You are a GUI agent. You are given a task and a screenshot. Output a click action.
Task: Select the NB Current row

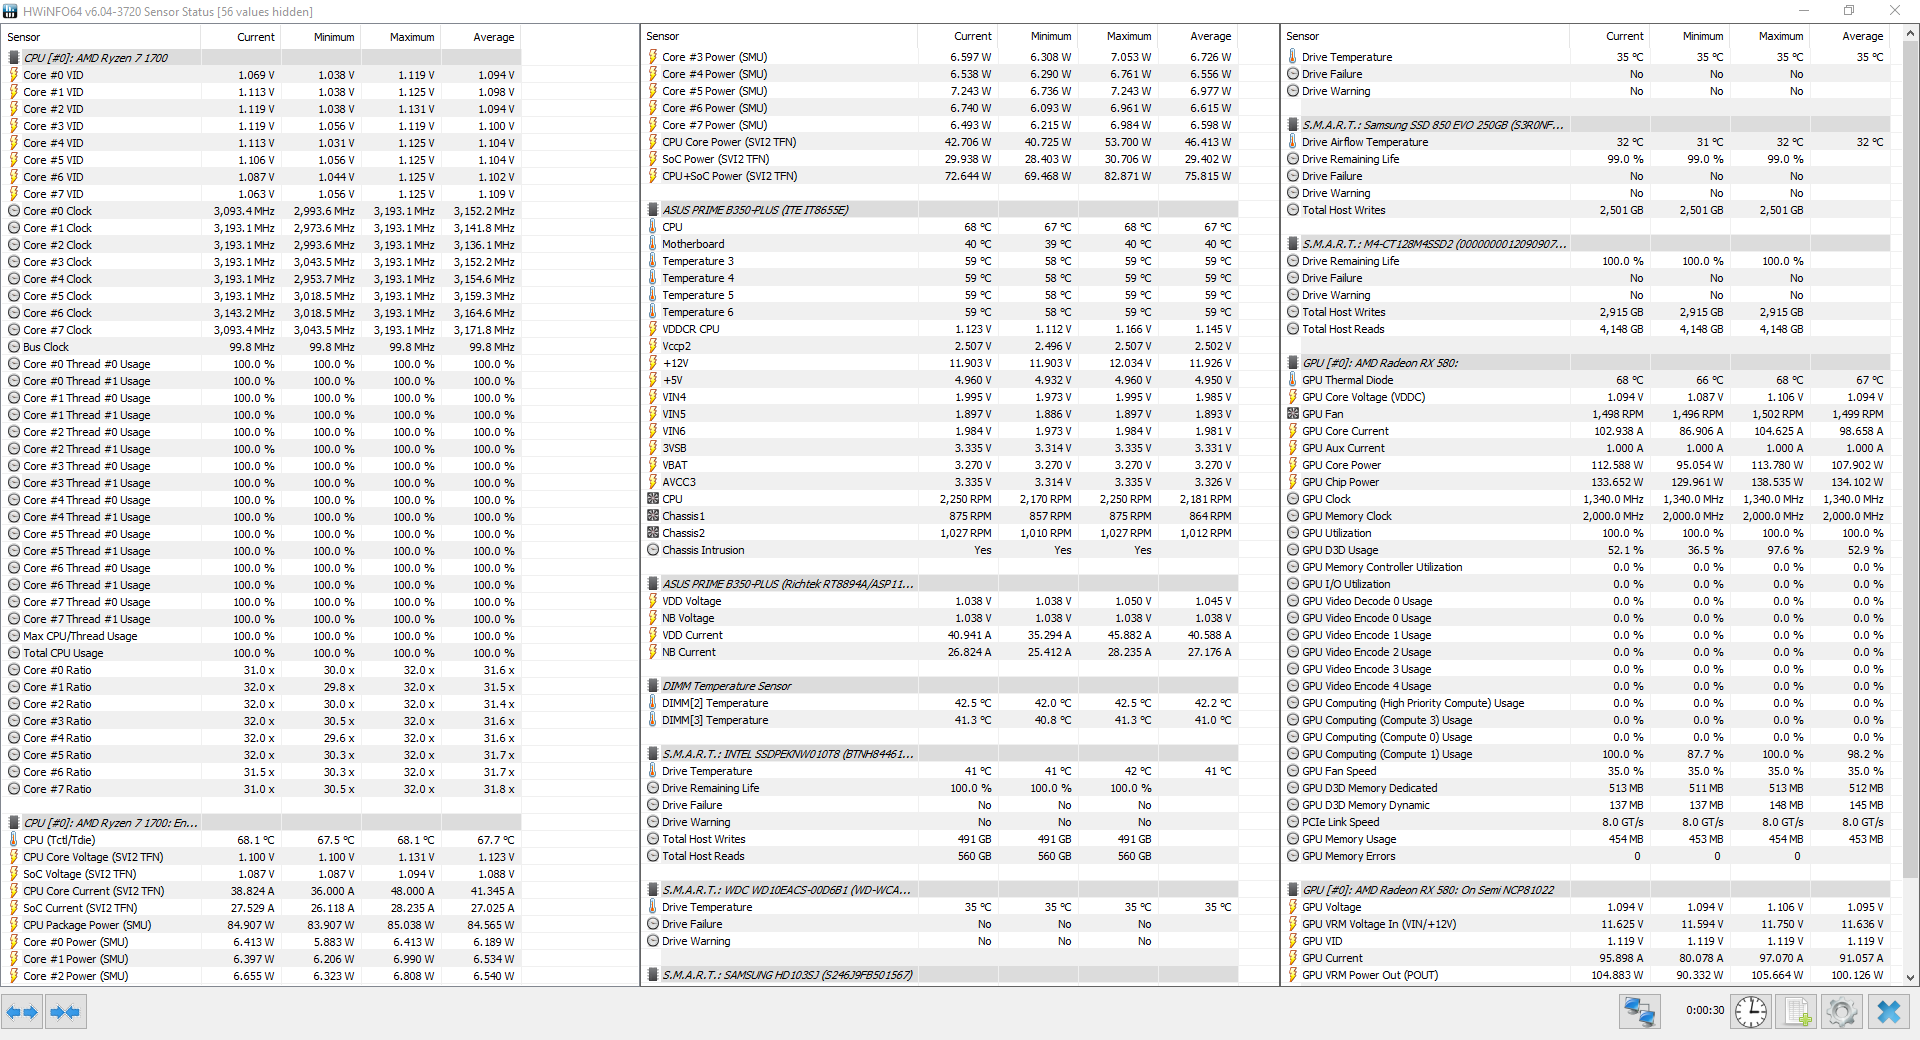click(940, 652)
